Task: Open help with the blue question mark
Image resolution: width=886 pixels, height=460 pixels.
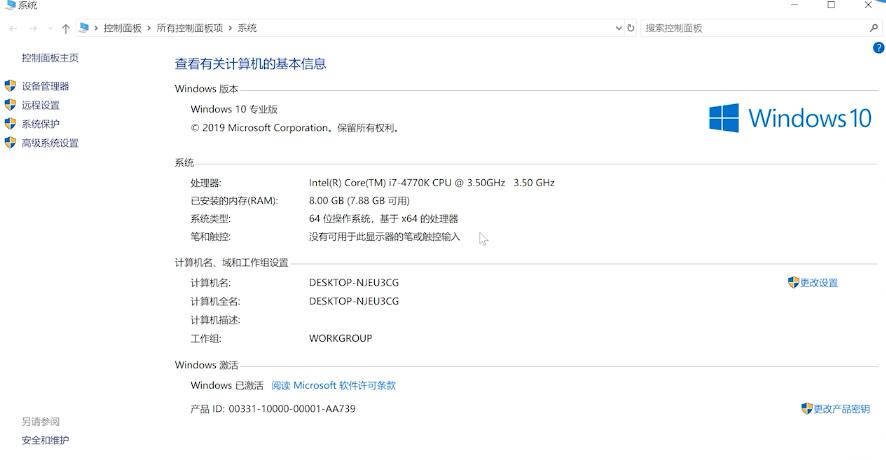Action: 878,48
